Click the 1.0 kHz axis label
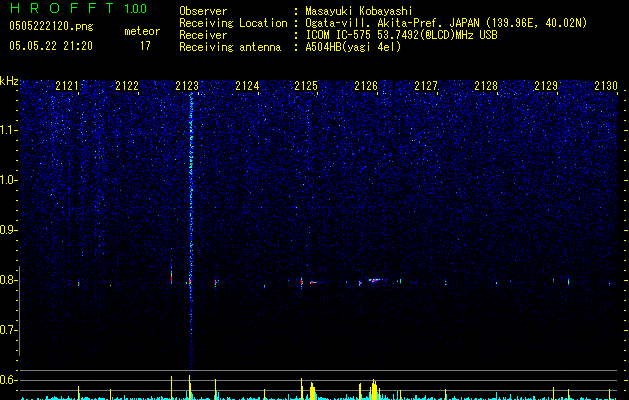The height and width of the screenshot is (400, 629). coord(8,180)
